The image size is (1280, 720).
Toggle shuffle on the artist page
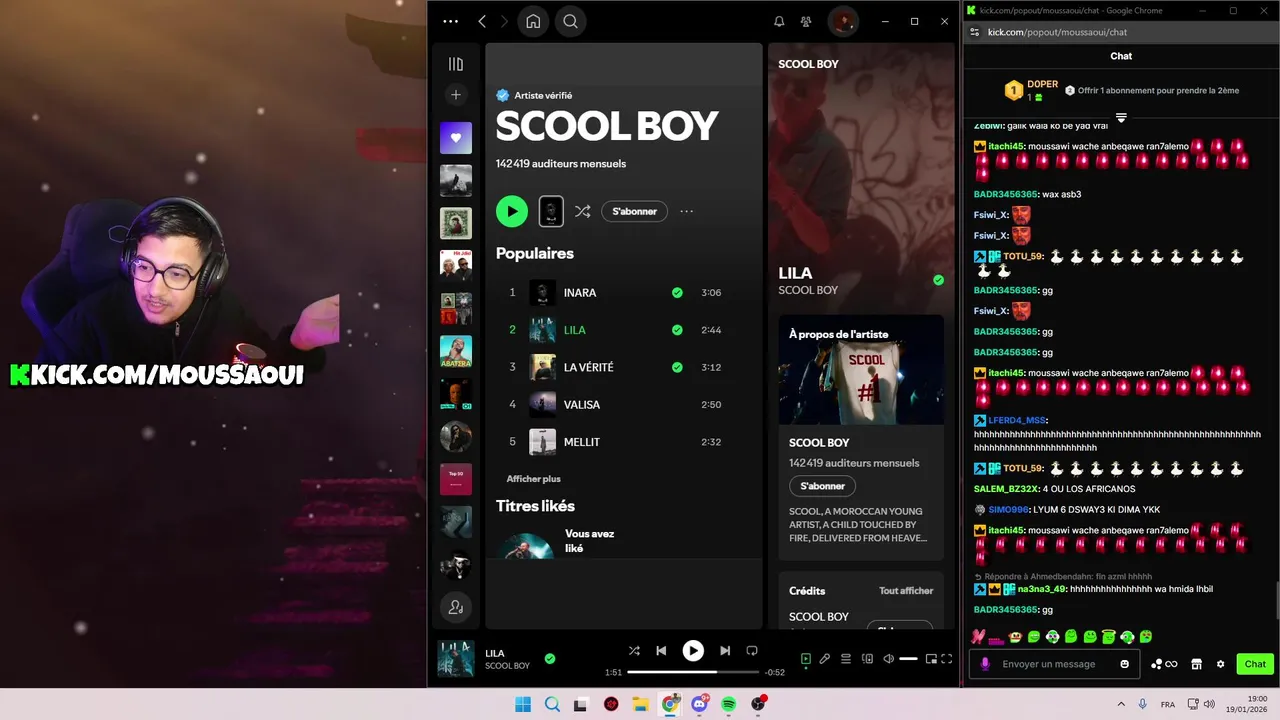click(x=583, y=211)
